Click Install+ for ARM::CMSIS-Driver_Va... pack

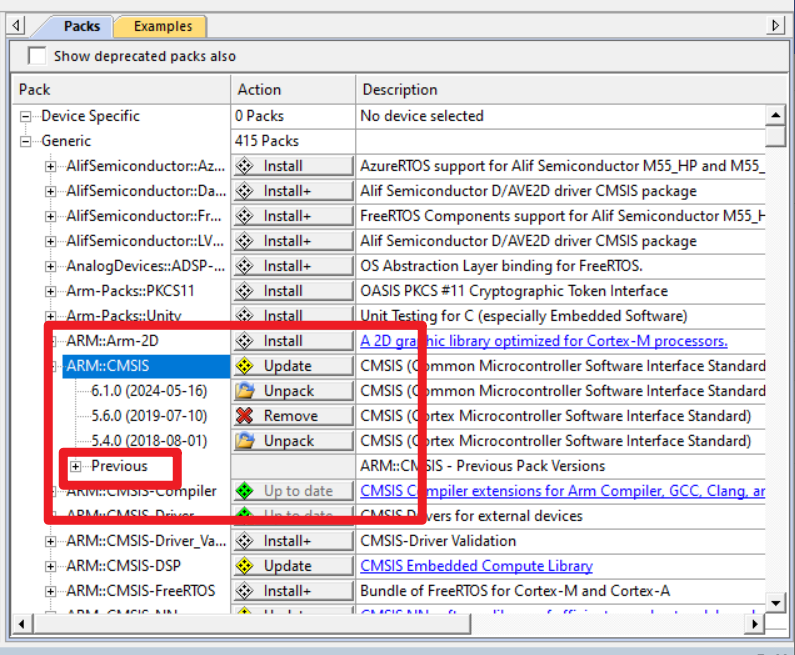click(x=293, y=541)
